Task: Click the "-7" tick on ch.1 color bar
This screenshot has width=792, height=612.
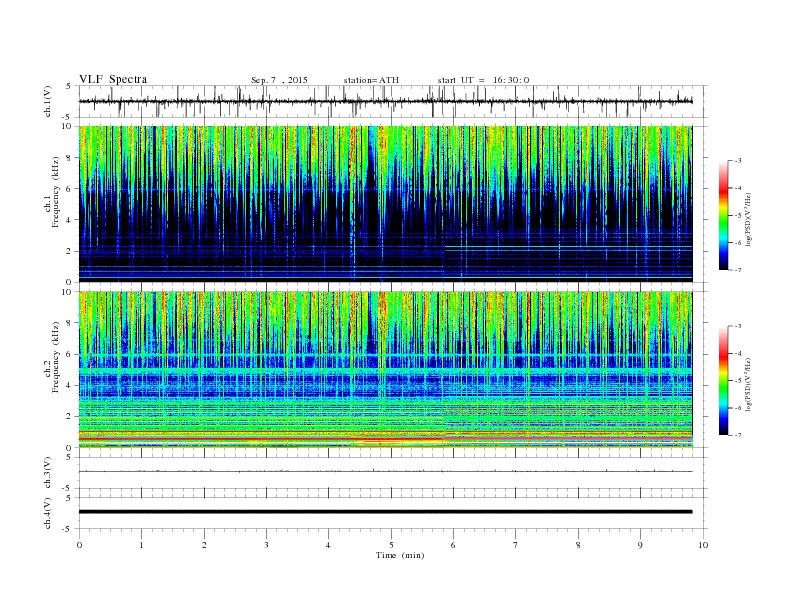Action: click(x=738, y=270)
